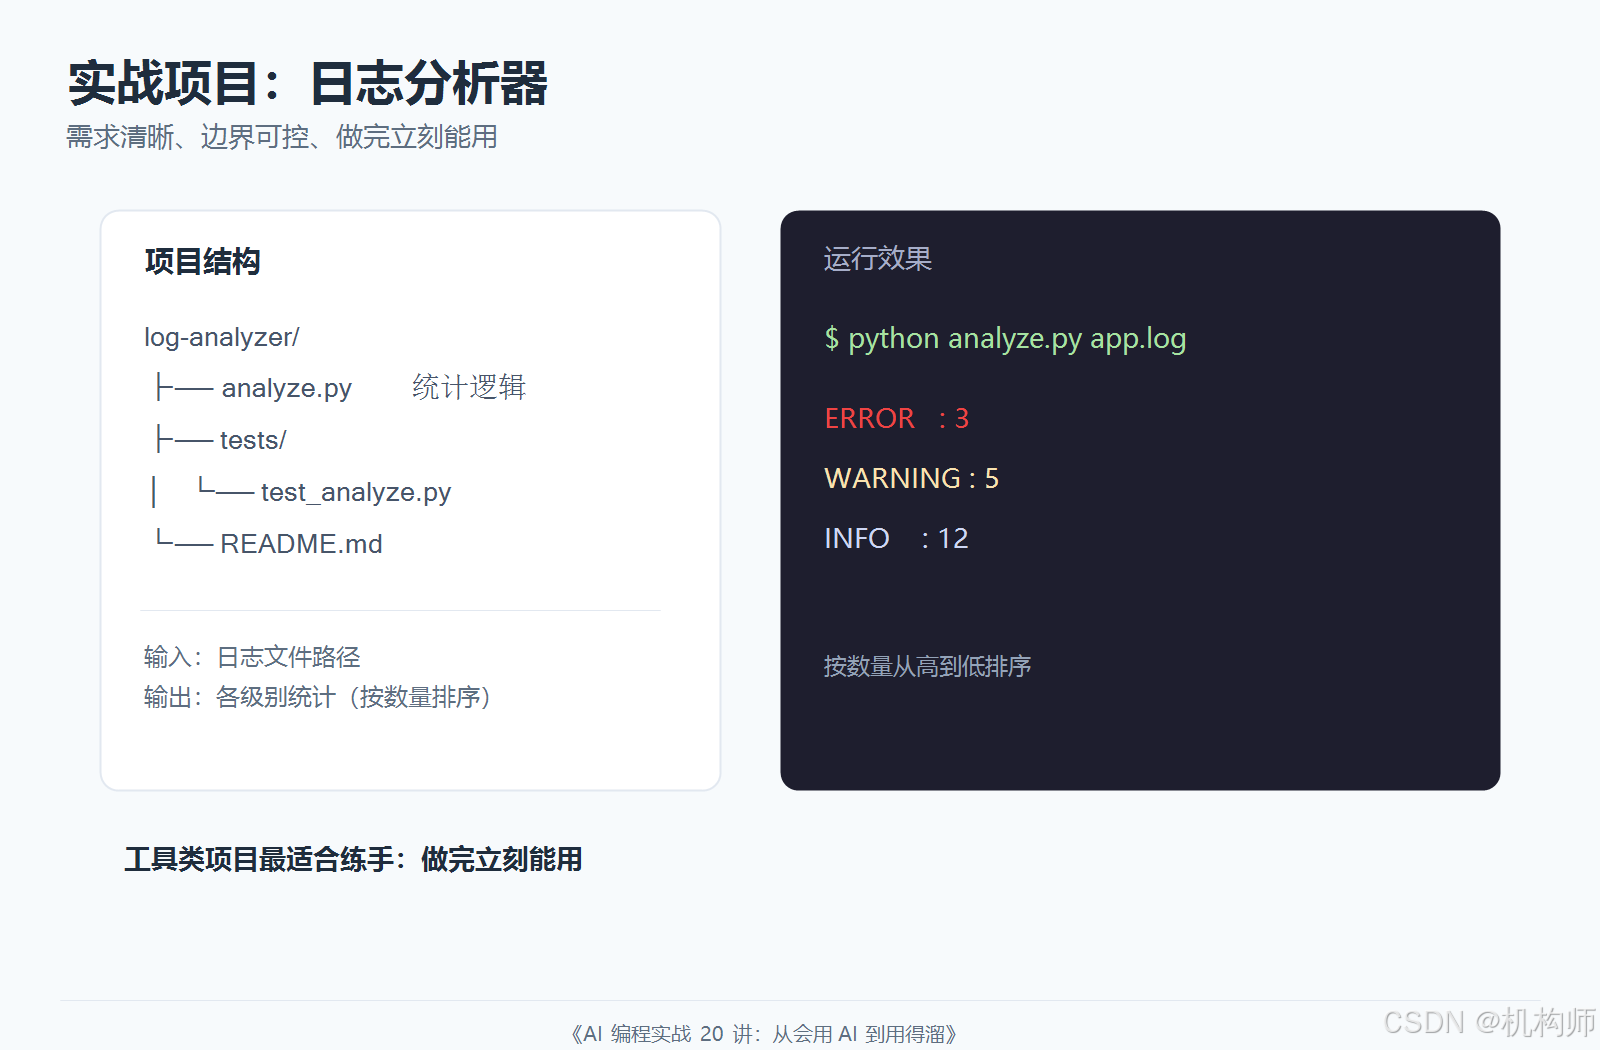Click the title 实战项目：日志分析器
Screen dimensions: 1600x1050
308,83
